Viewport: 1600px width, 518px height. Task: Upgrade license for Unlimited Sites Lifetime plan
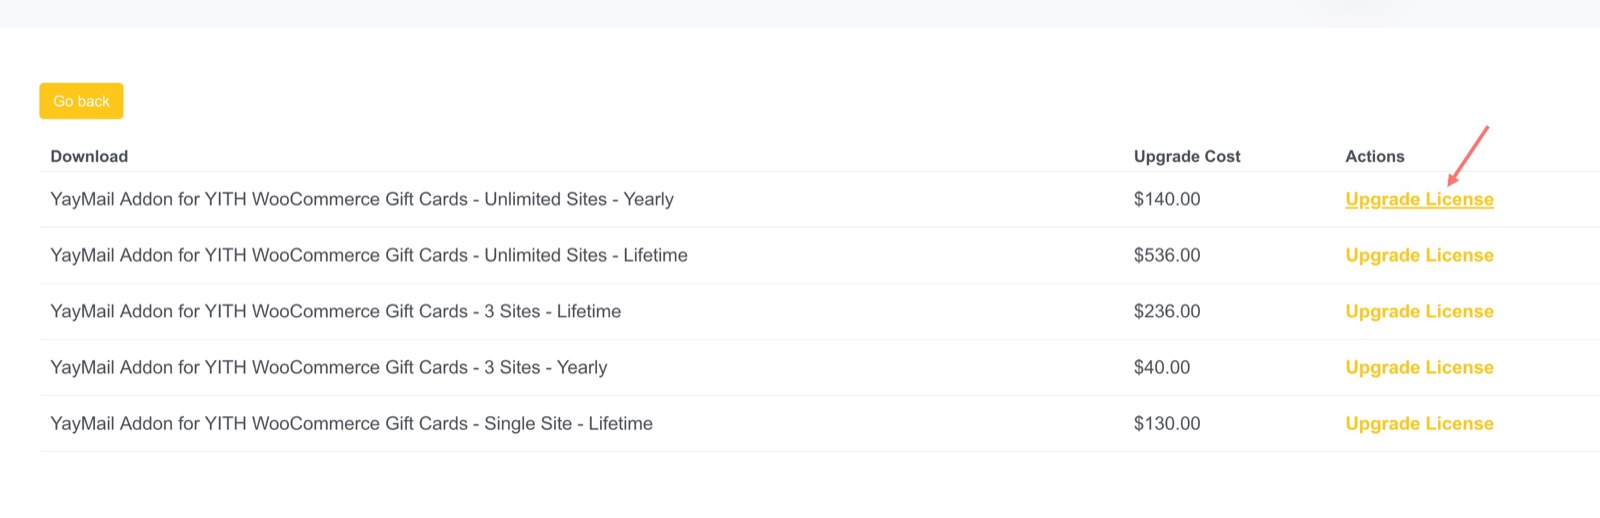coord(1419,255)
